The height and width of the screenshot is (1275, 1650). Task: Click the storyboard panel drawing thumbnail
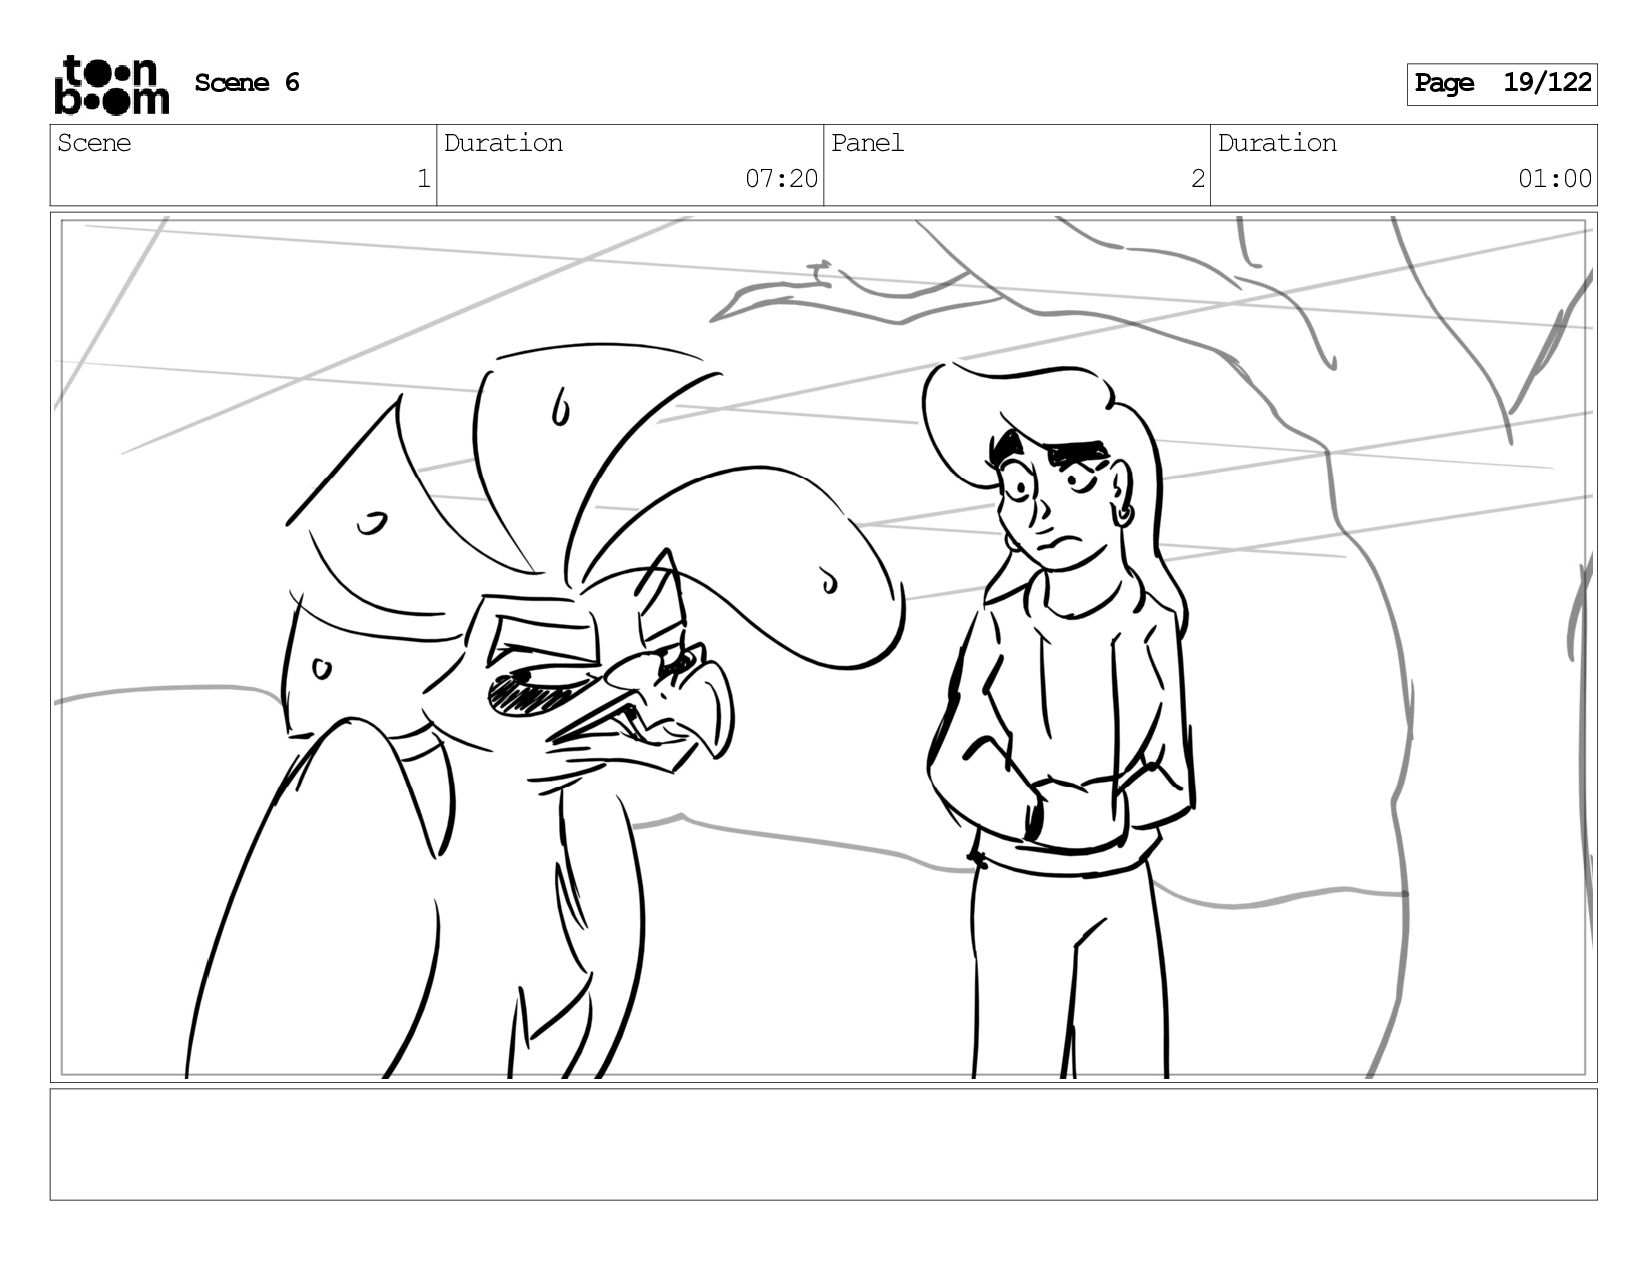click(x=824, y=647)
